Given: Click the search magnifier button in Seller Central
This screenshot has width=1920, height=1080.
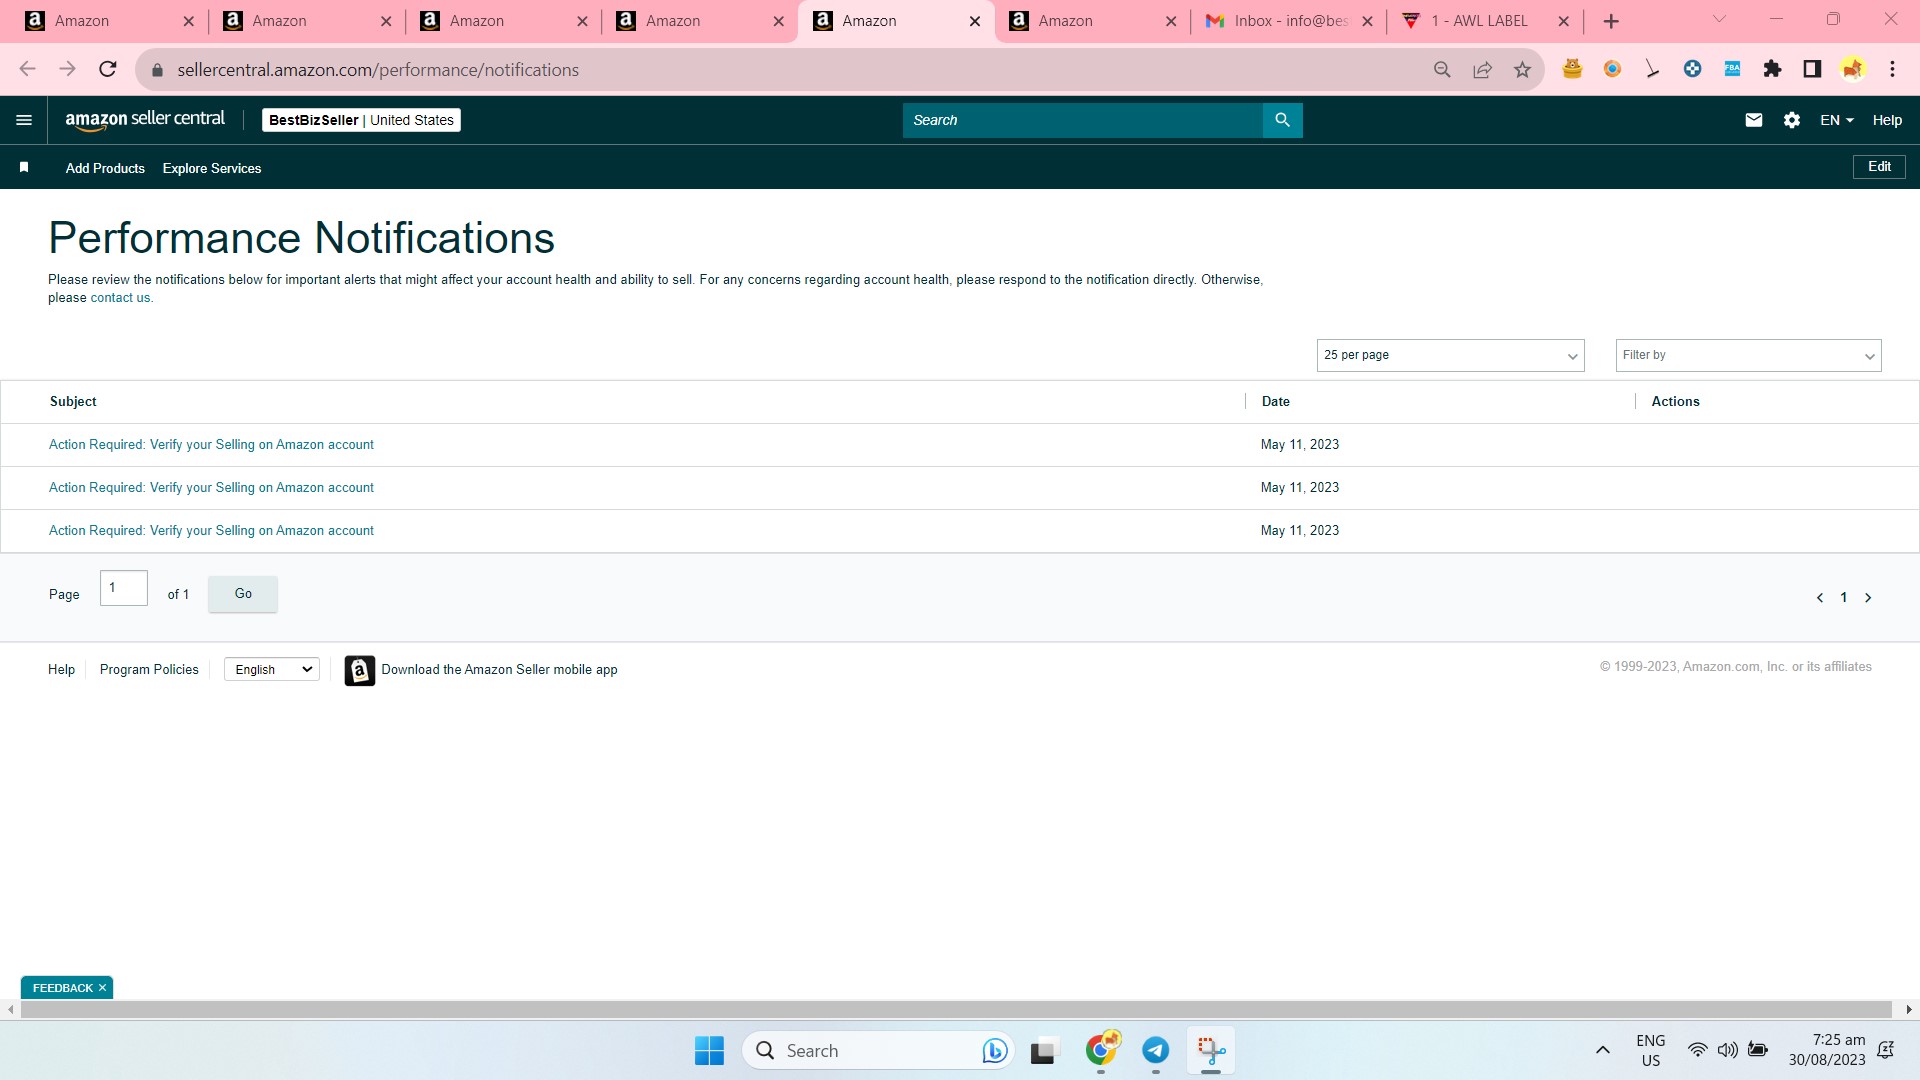Looking at the screenshot, I should tap(1282, 120).
